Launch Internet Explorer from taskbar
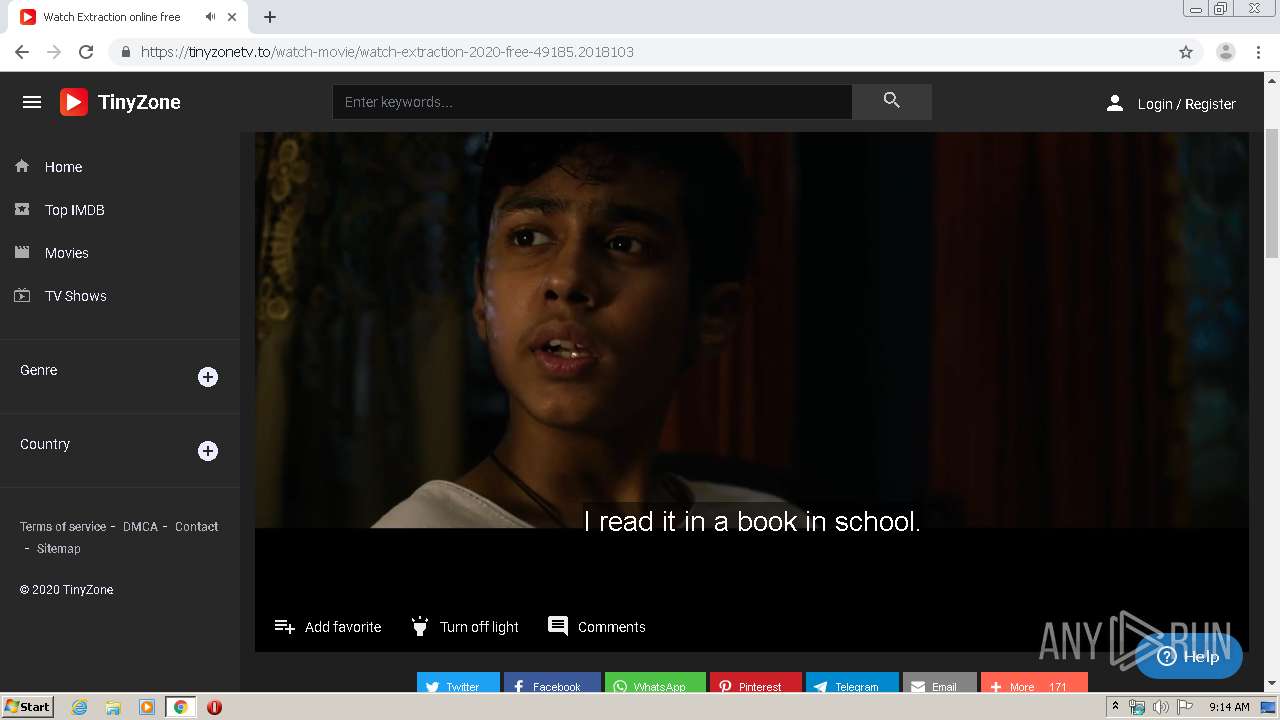Image resolution: width=1280 pixels, height=720 pixels. tap(80, 707)
